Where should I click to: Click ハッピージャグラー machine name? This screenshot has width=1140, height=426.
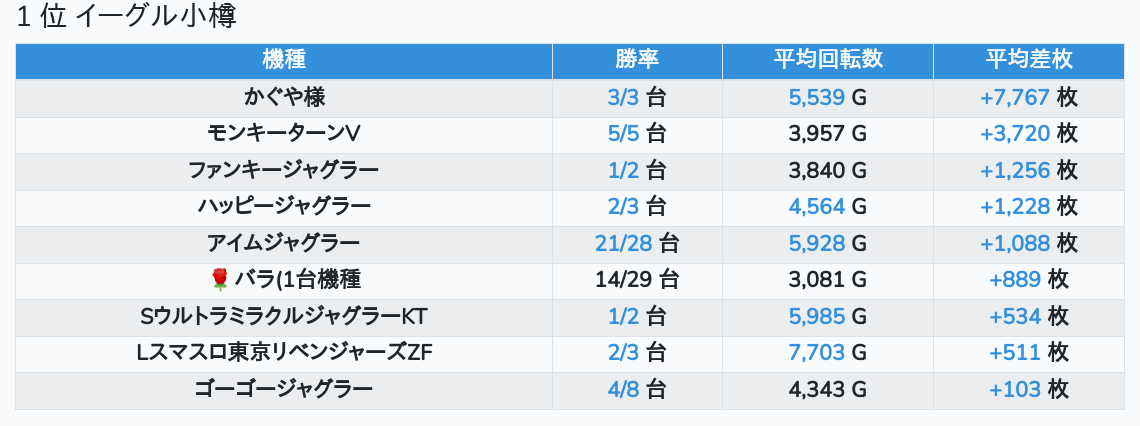(284, 206)
